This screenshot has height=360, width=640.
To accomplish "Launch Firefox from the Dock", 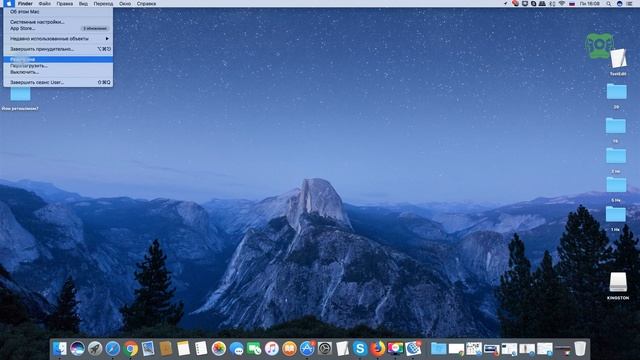I will point(378,349).
